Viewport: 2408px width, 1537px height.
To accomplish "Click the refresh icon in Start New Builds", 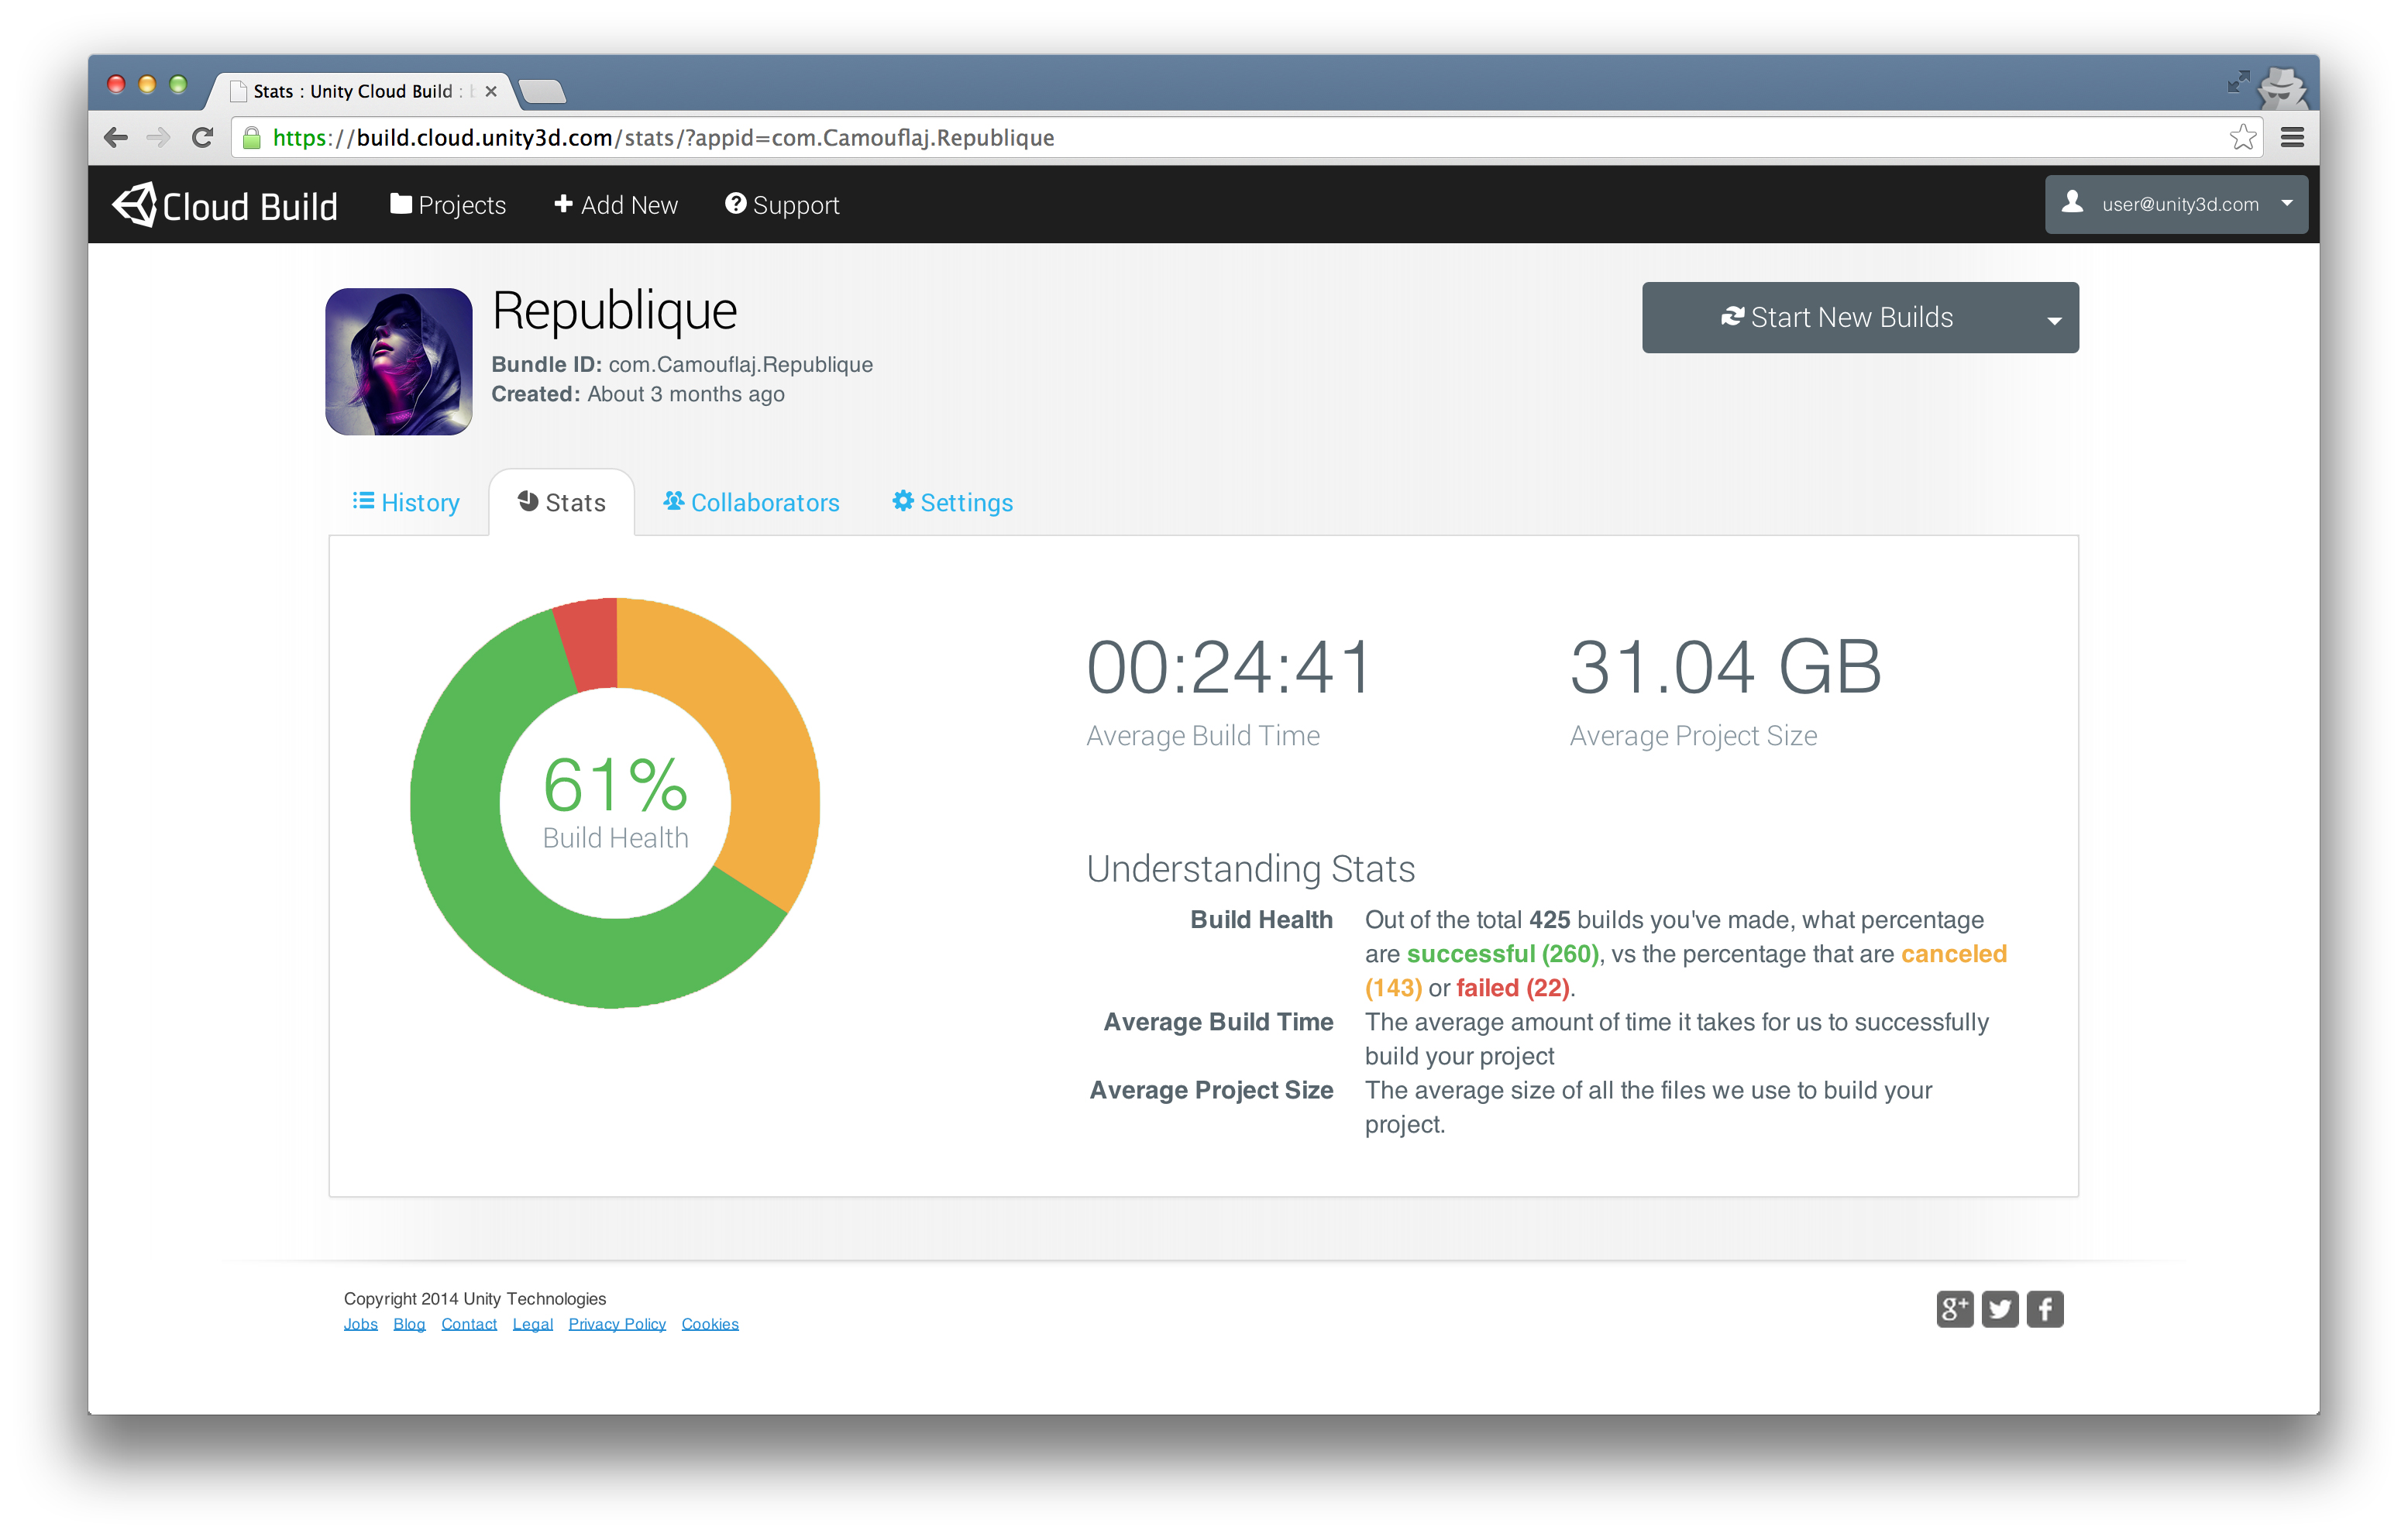I will (x=1732, y=317).
